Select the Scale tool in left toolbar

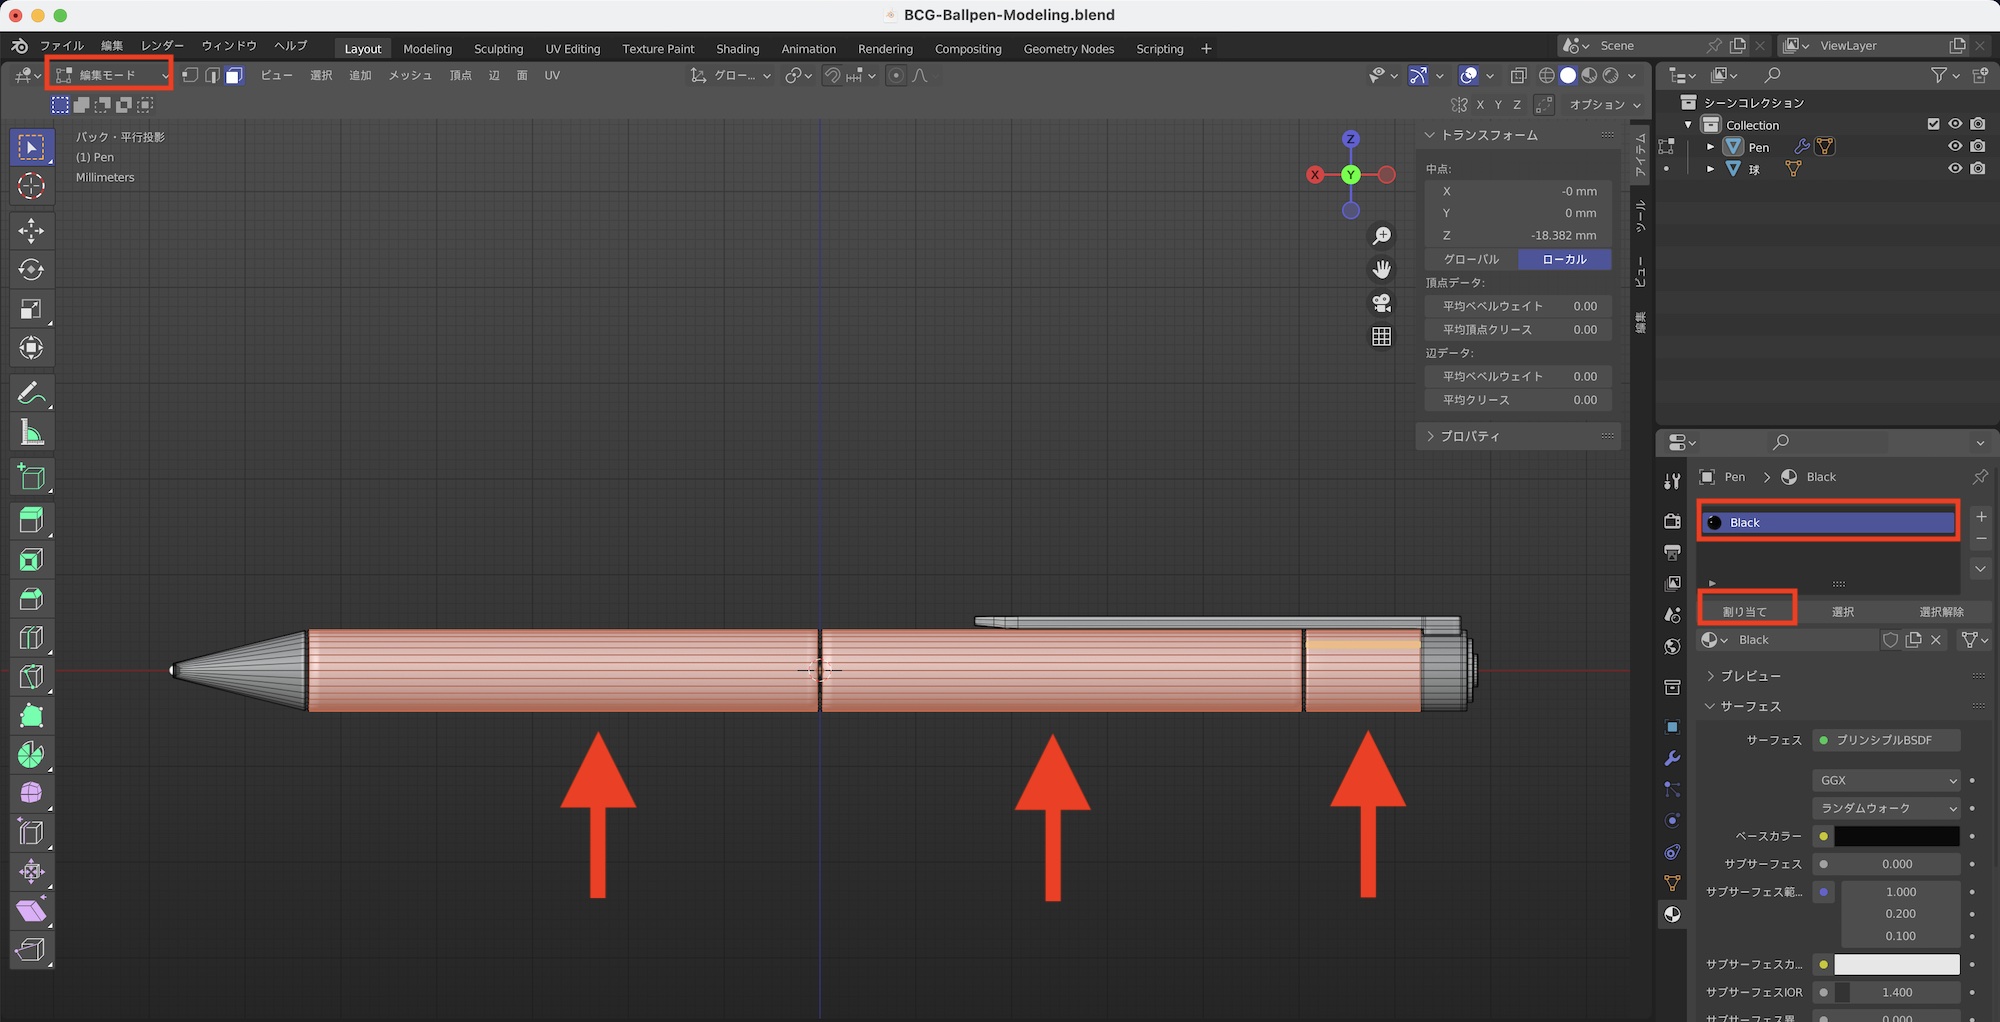click(31, 309)
